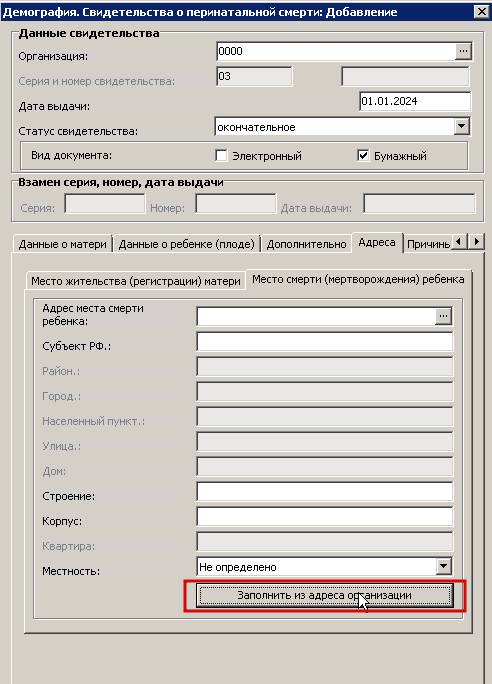This screenshot has height=684, width=492.
Task: Expand the Статус свидетельства dropdown
Action: click(x=461, y=127)
